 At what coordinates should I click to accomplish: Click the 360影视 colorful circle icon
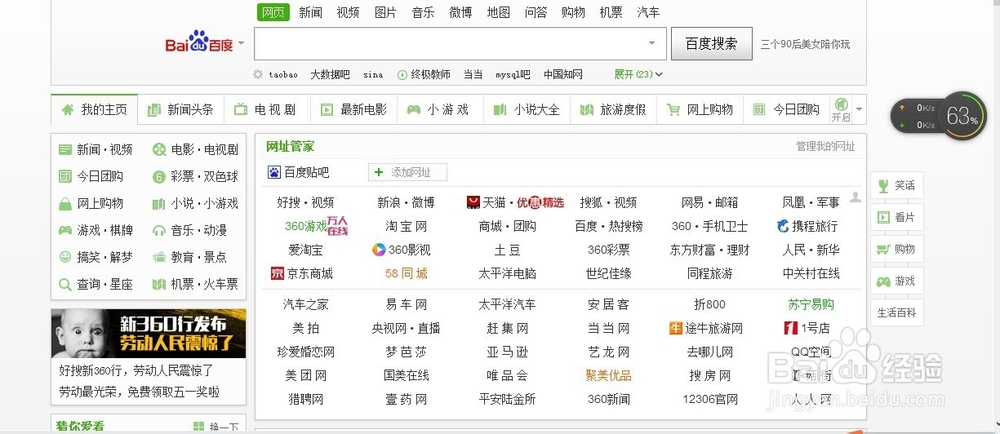point(379,250)
